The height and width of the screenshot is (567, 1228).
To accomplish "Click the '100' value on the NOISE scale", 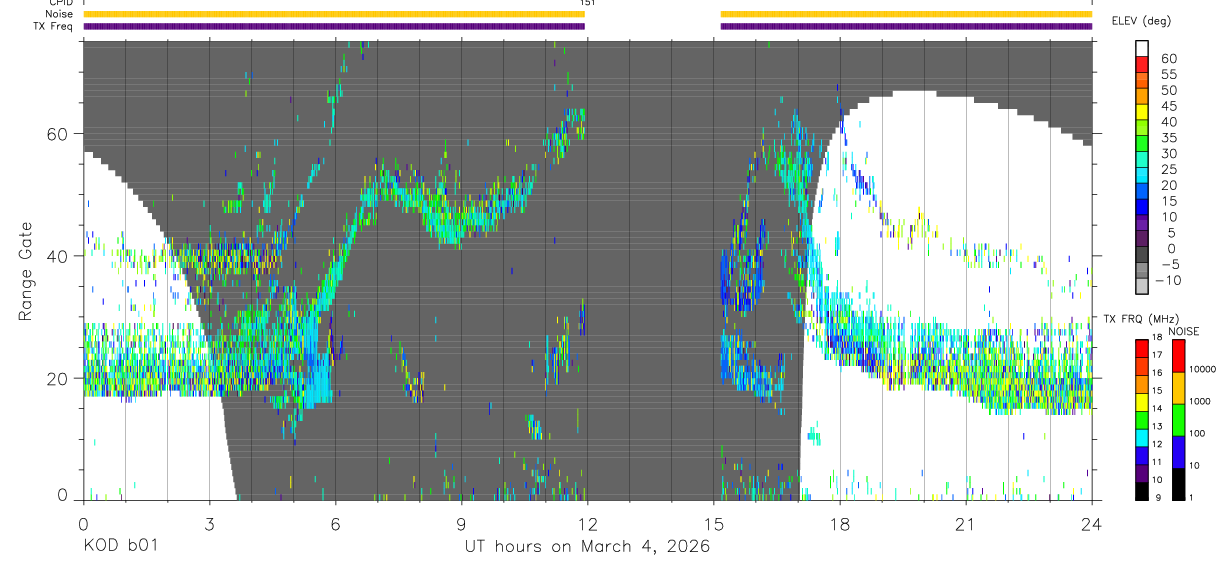I will 1197,433.
